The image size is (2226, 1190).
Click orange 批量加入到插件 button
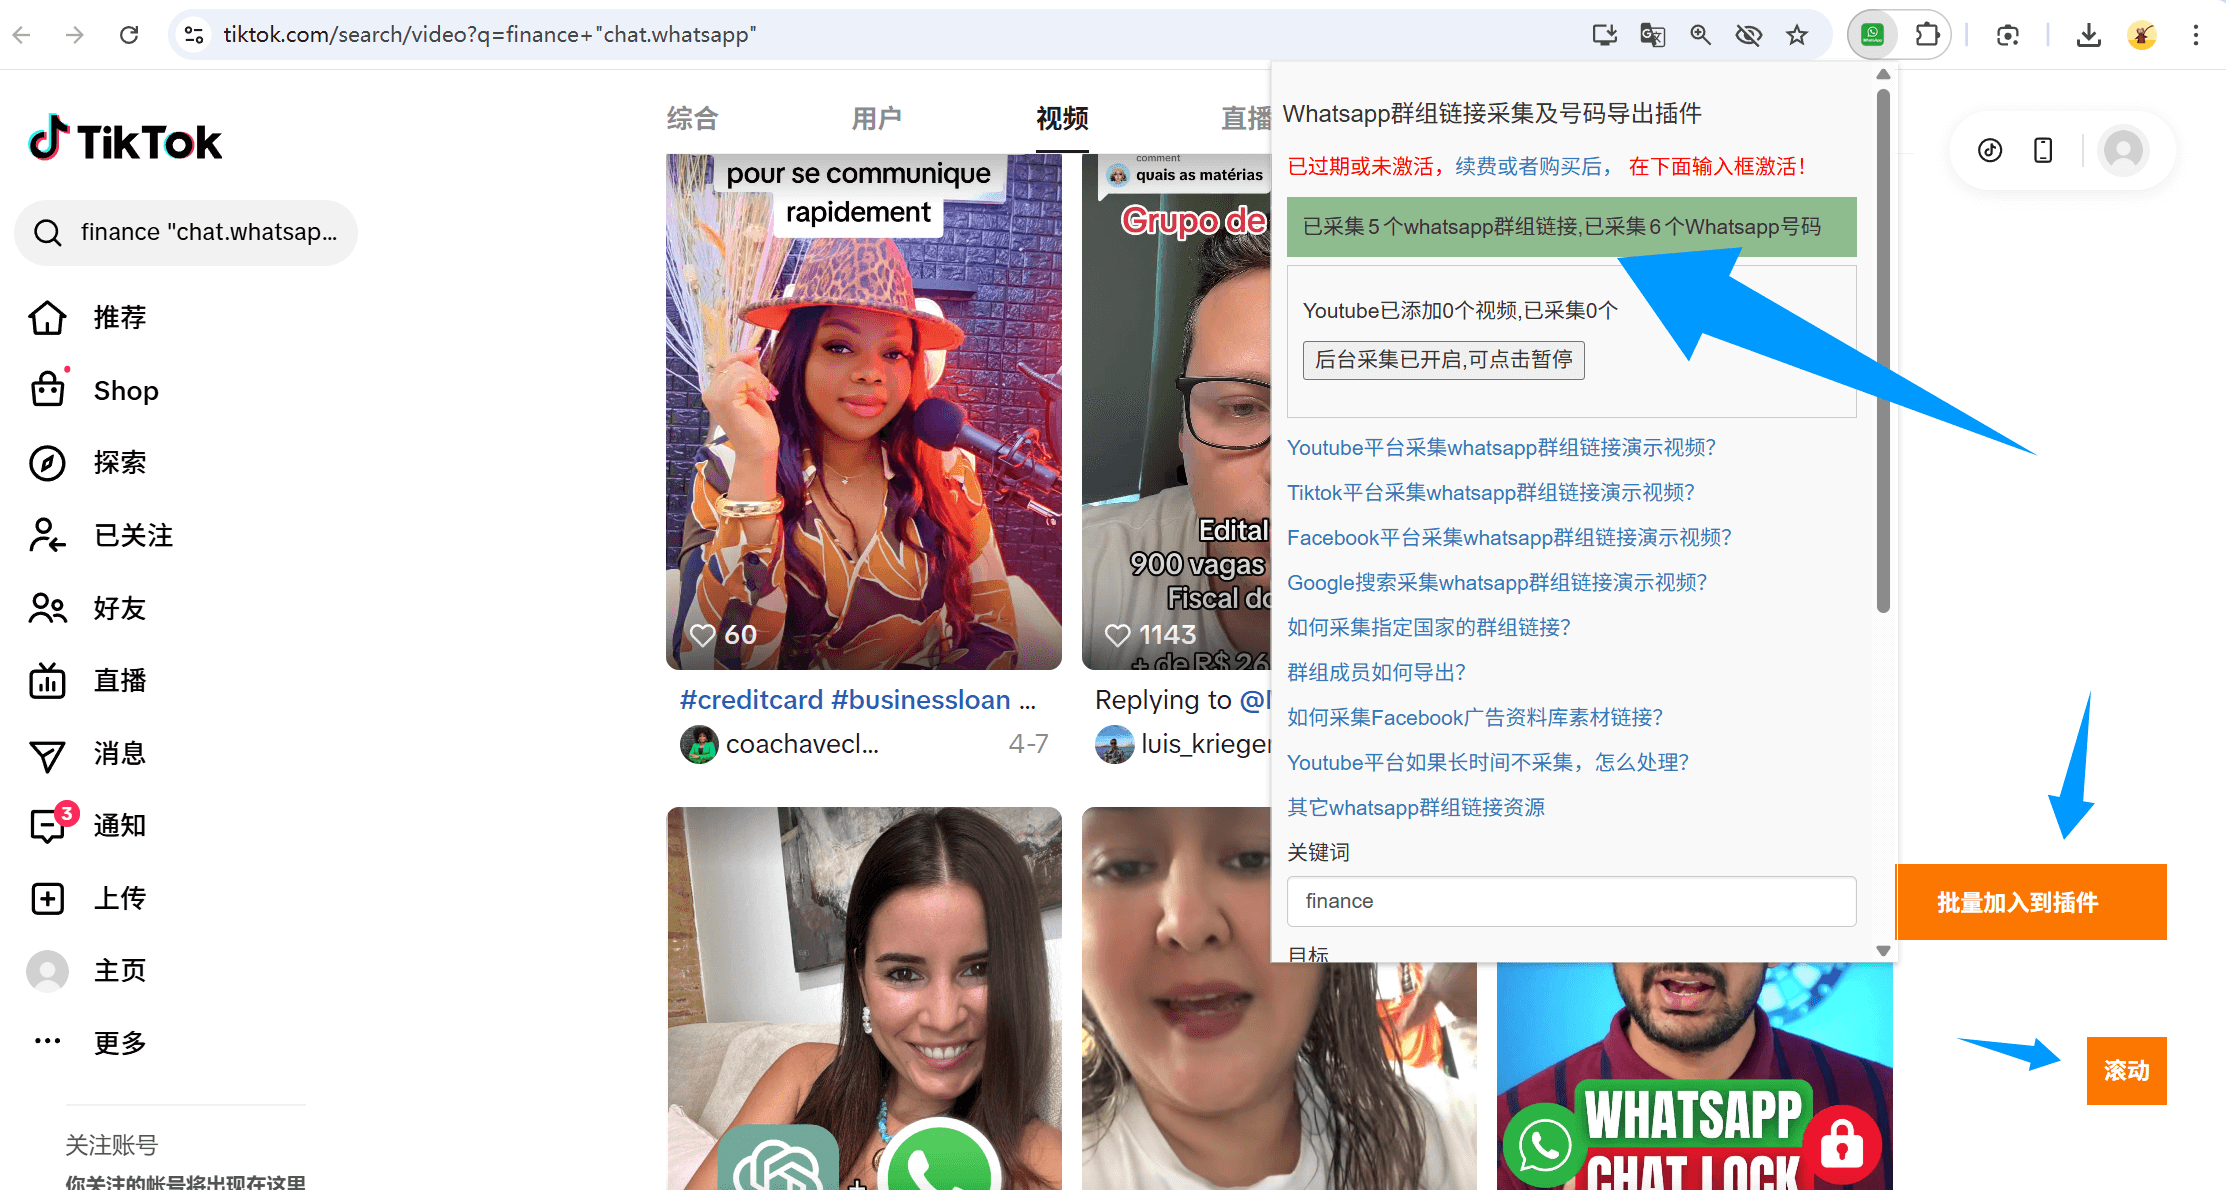tap(2030, 902)
